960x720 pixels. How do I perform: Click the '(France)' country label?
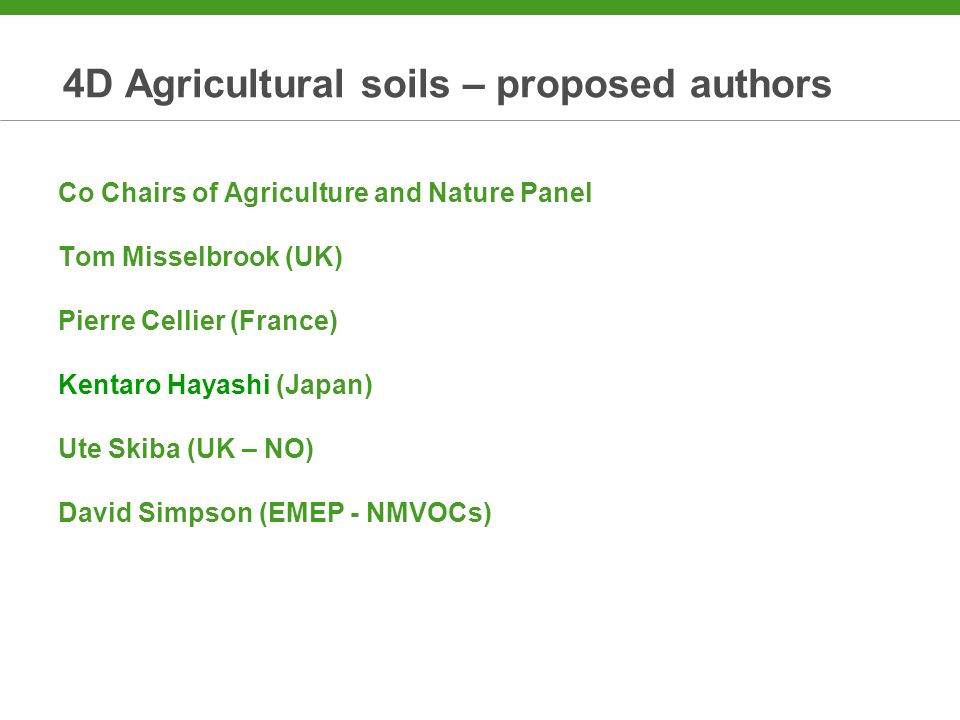click(x=284, y=321)
